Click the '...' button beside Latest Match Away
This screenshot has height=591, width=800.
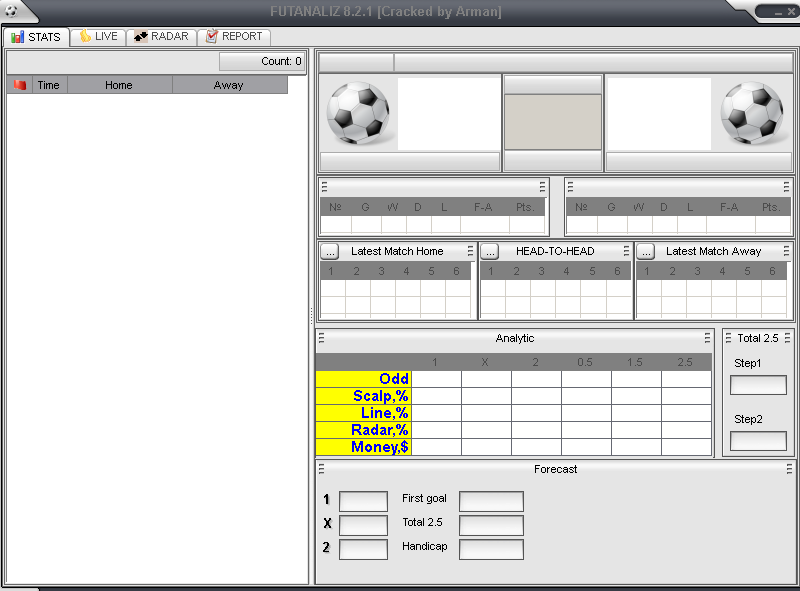[644, 251]
